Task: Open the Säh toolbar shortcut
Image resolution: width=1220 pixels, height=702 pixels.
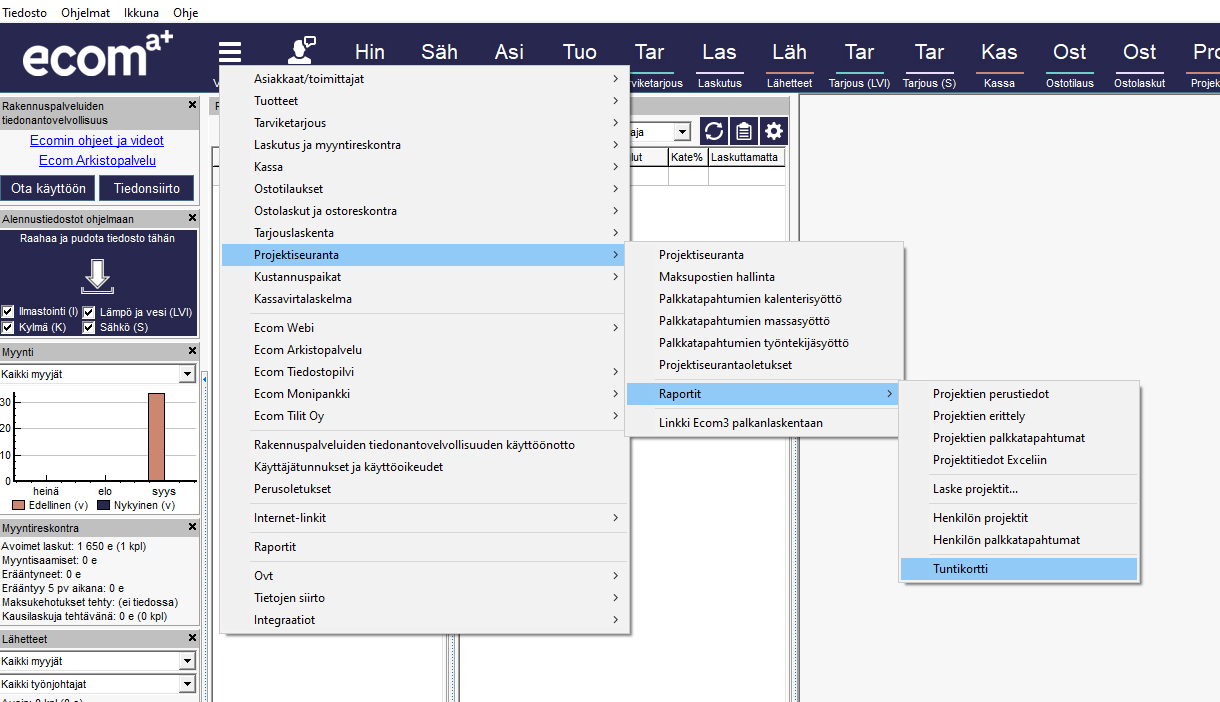Action: pos(440,52)
